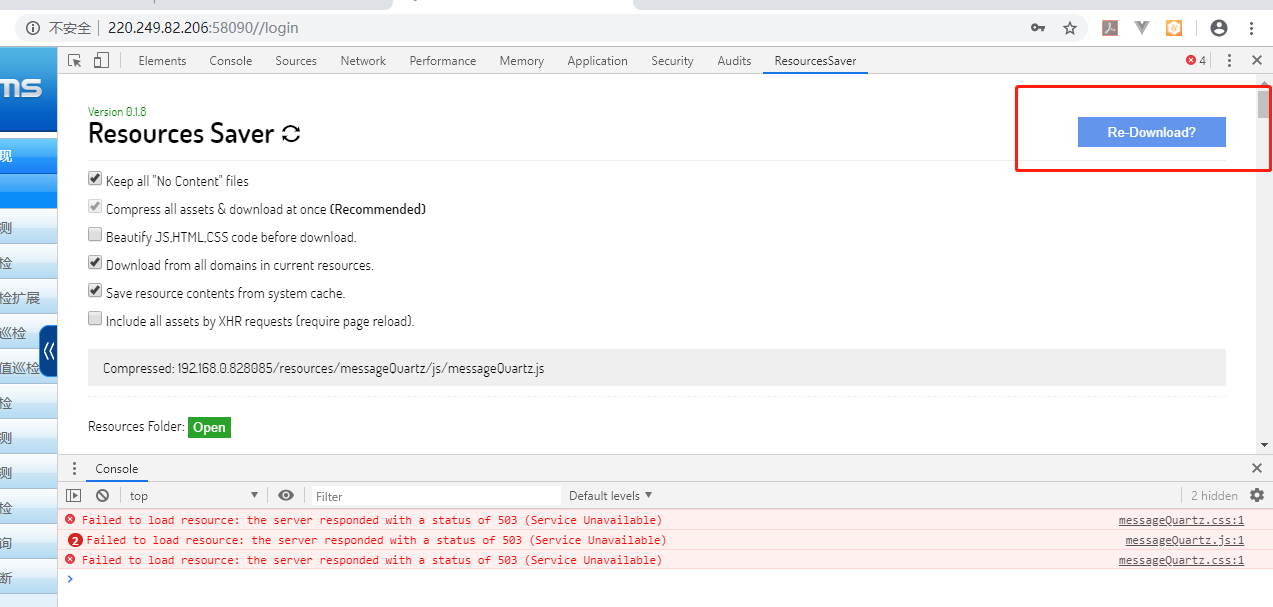This screenshot has height=607, width=1273.
Task: Enable Beautify JS, HTML, CSS code option
Action: click(95, 236)
